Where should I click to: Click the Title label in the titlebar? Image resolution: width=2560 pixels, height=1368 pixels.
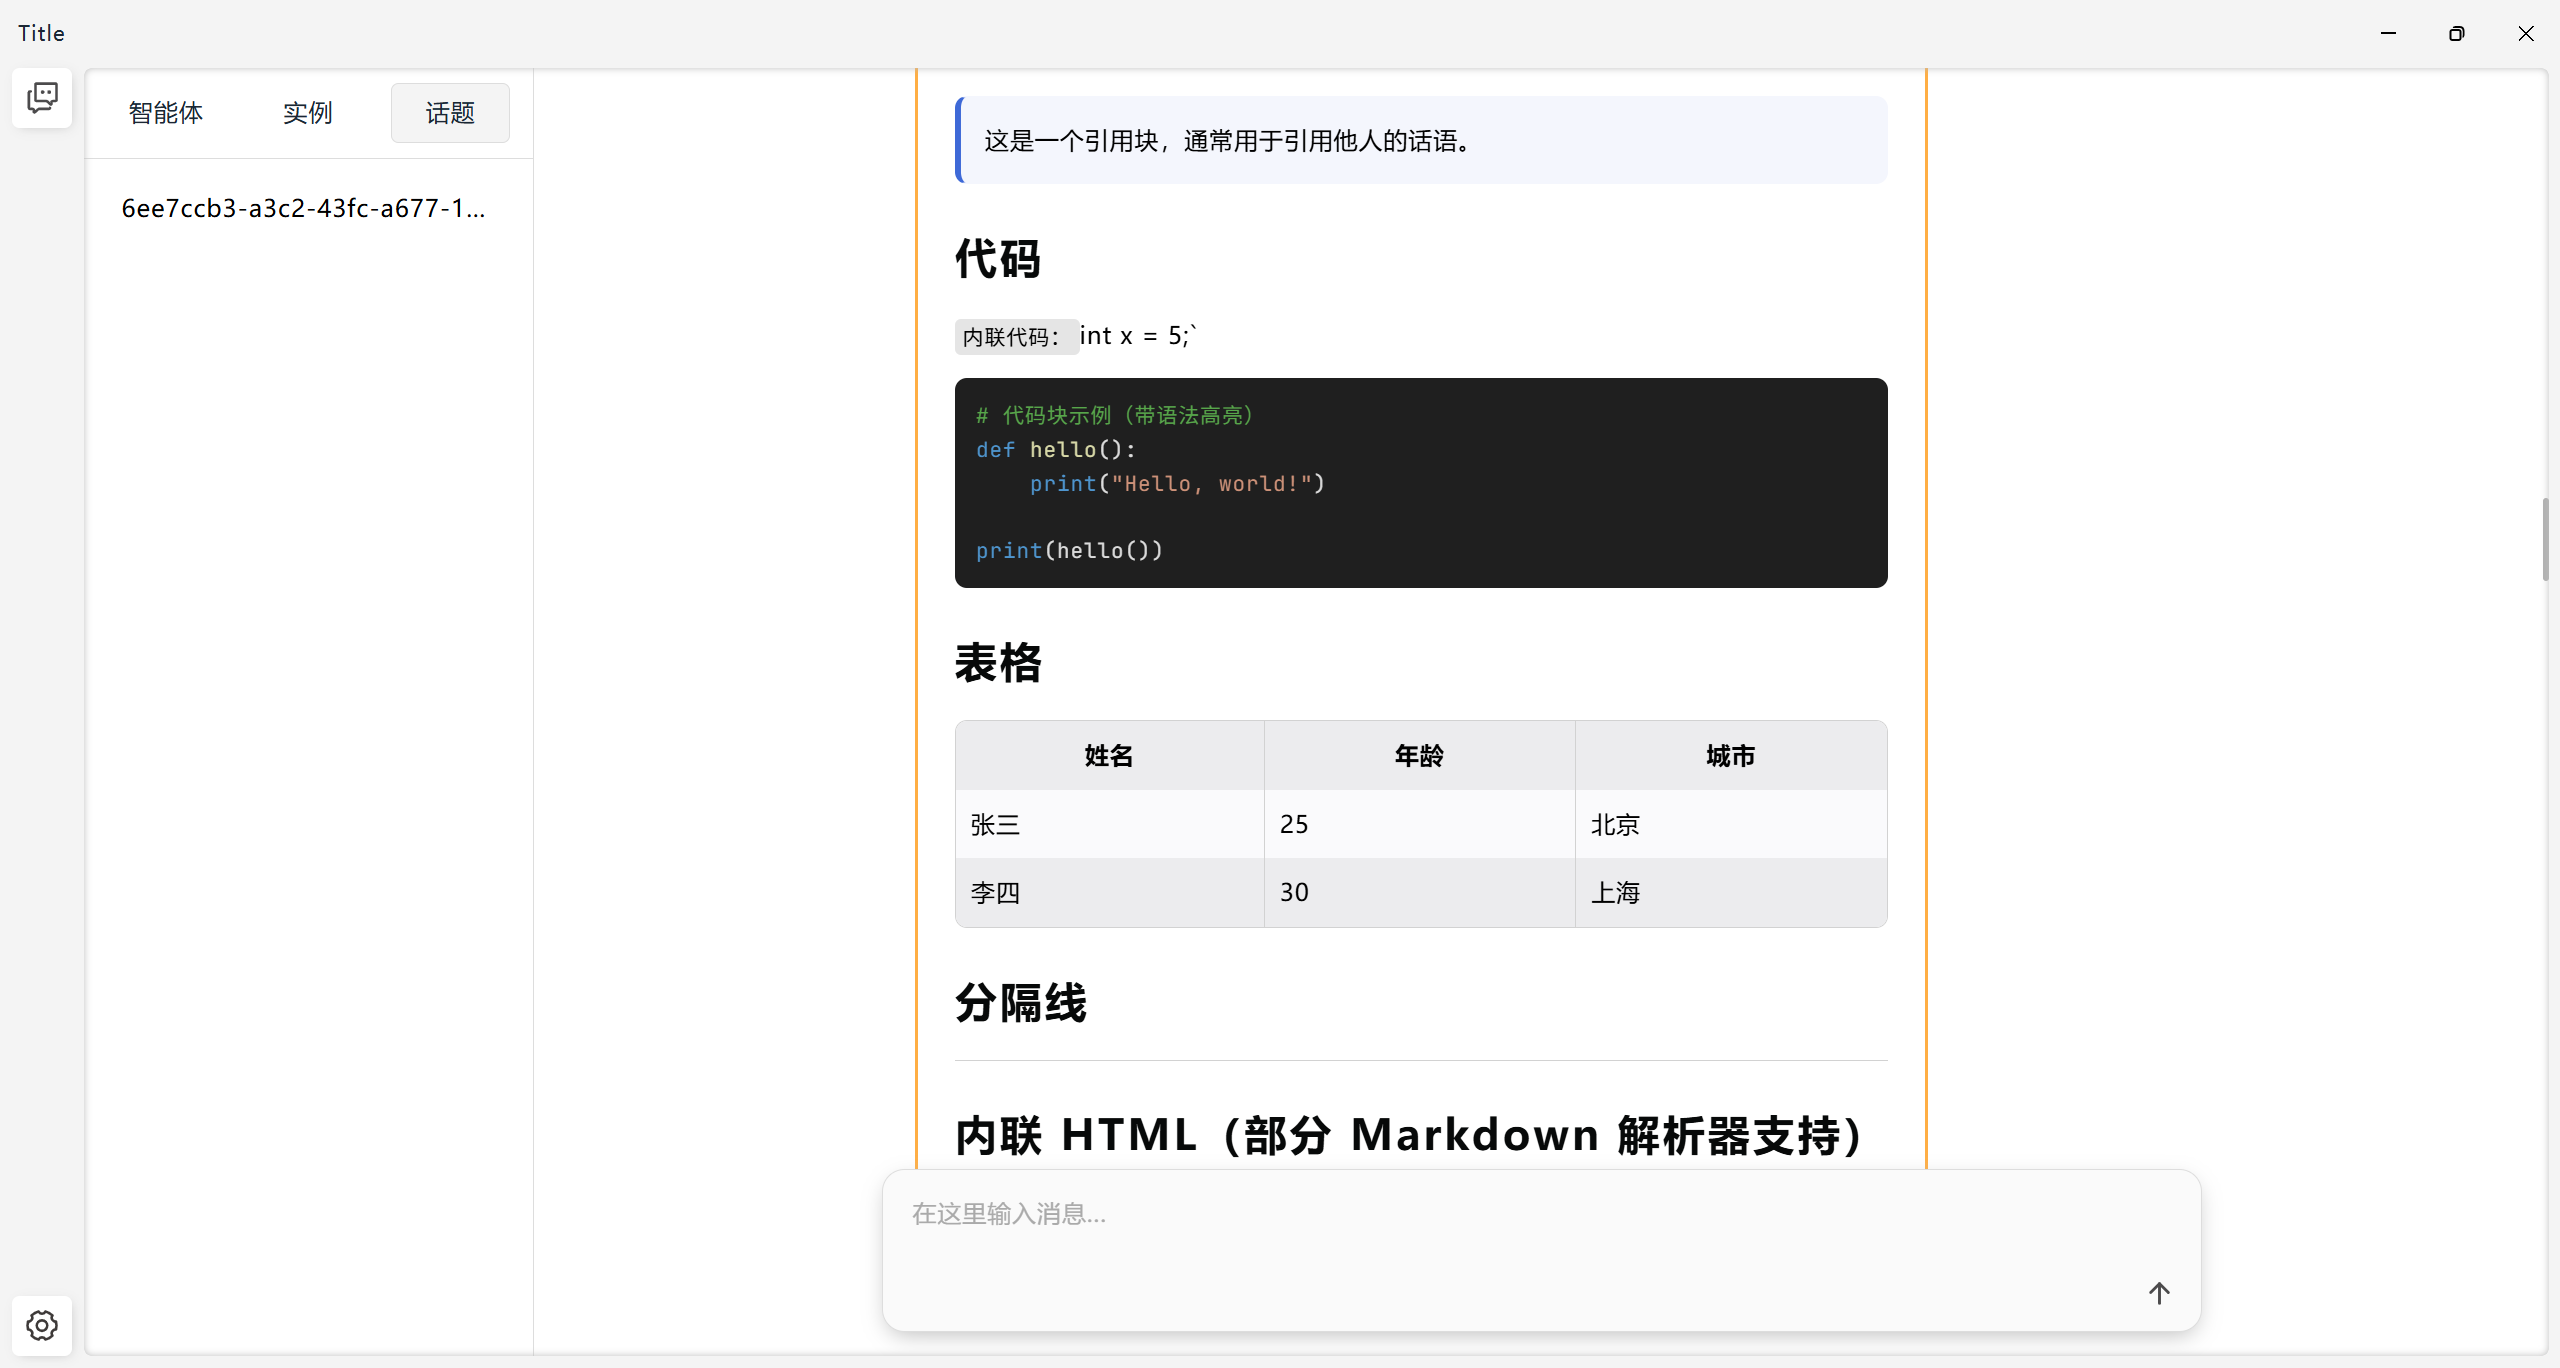[x=39, y=32]
